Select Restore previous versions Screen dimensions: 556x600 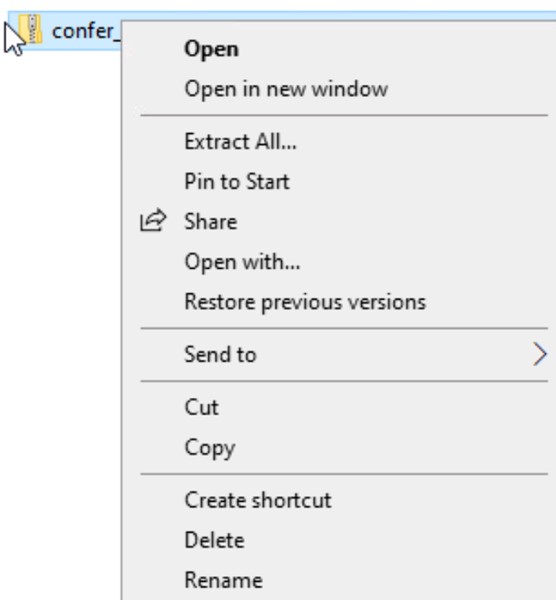(x=305, y=302)
